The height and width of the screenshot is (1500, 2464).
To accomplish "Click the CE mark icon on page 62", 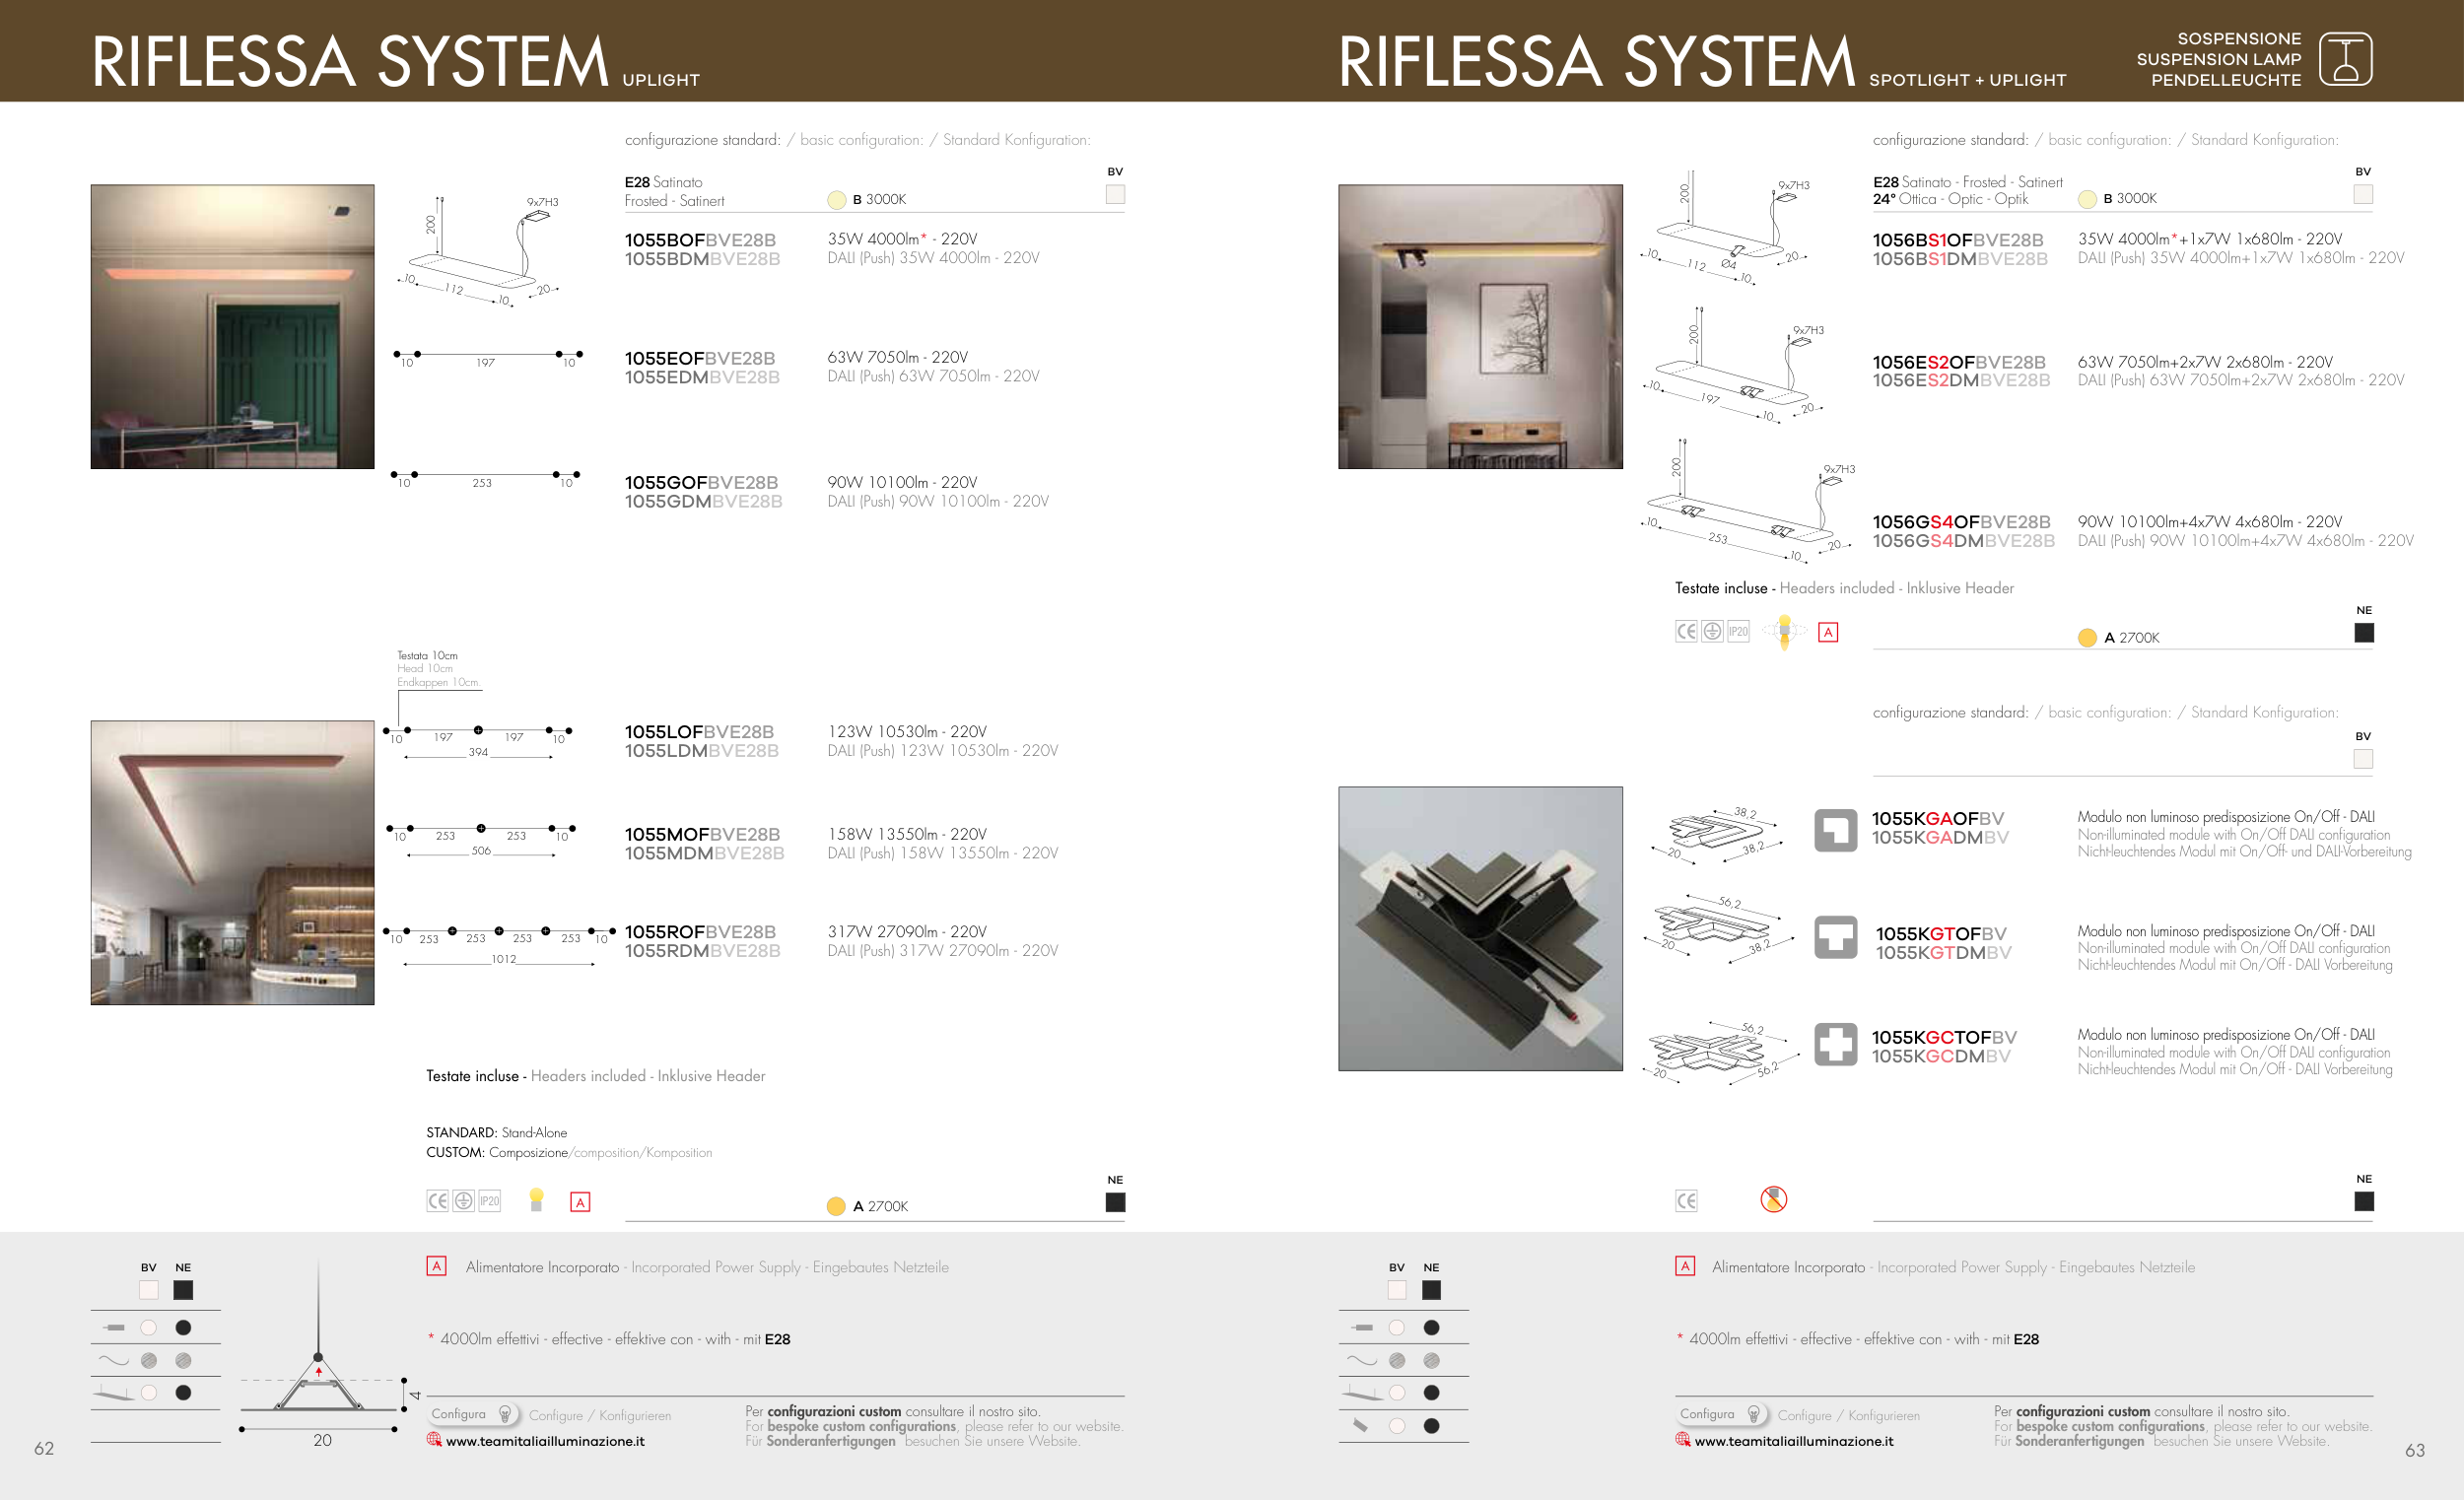I will click(437, 1201).
